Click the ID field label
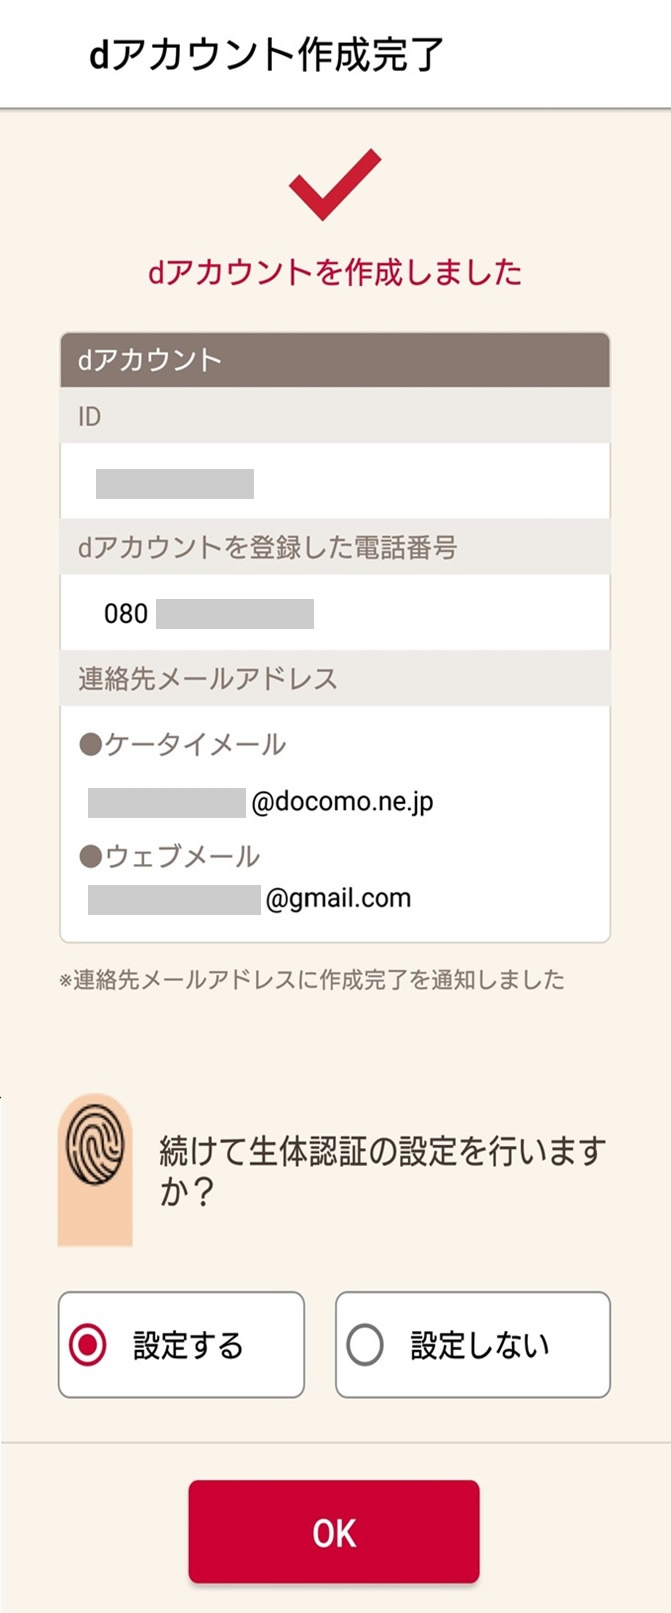Viewport: 671px width, 1613px height. point(335,416)
